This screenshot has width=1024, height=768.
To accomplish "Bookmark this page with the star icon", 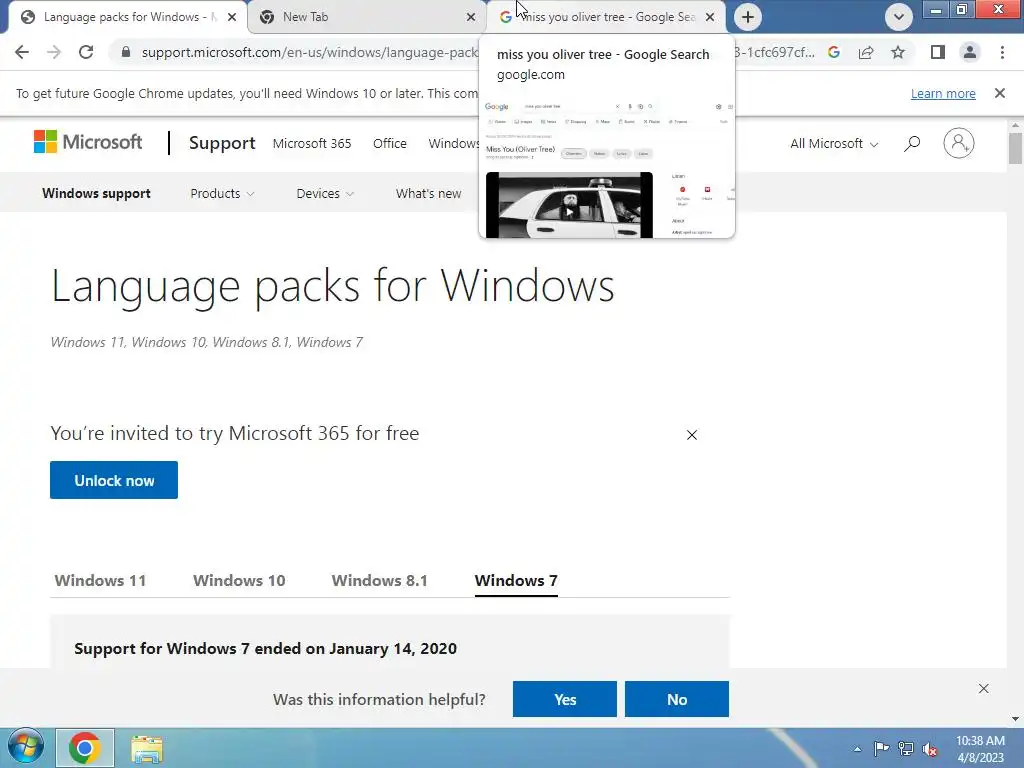I will pyautogui.click(x=898, y=52).
